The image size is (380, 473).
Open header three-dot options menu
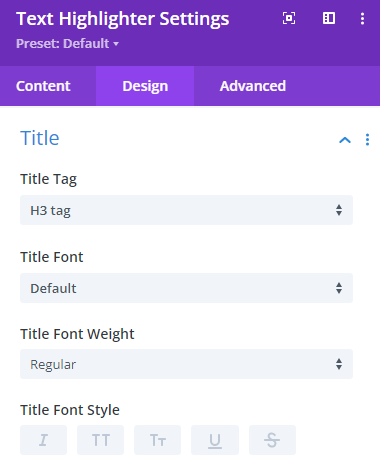tap(362, 18)
